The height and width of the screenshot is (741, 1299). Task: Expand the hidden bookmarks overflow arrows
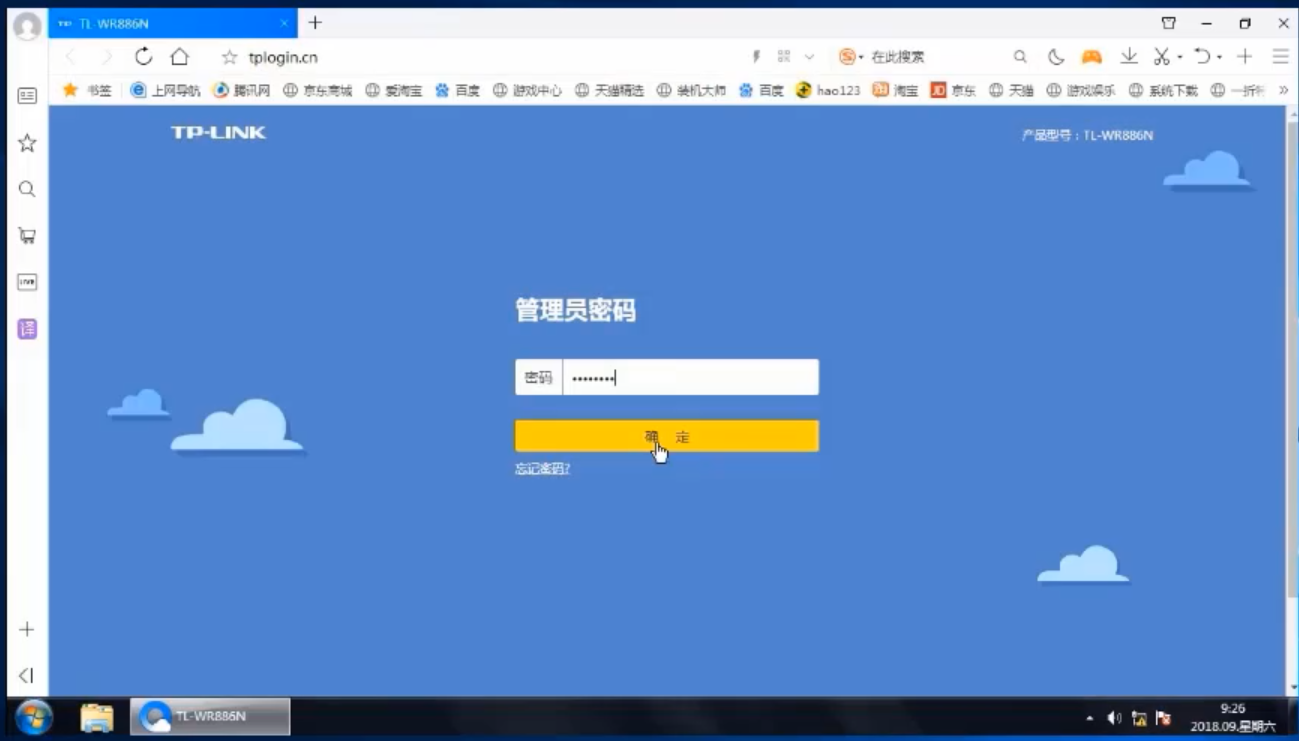pos(1283,90)
